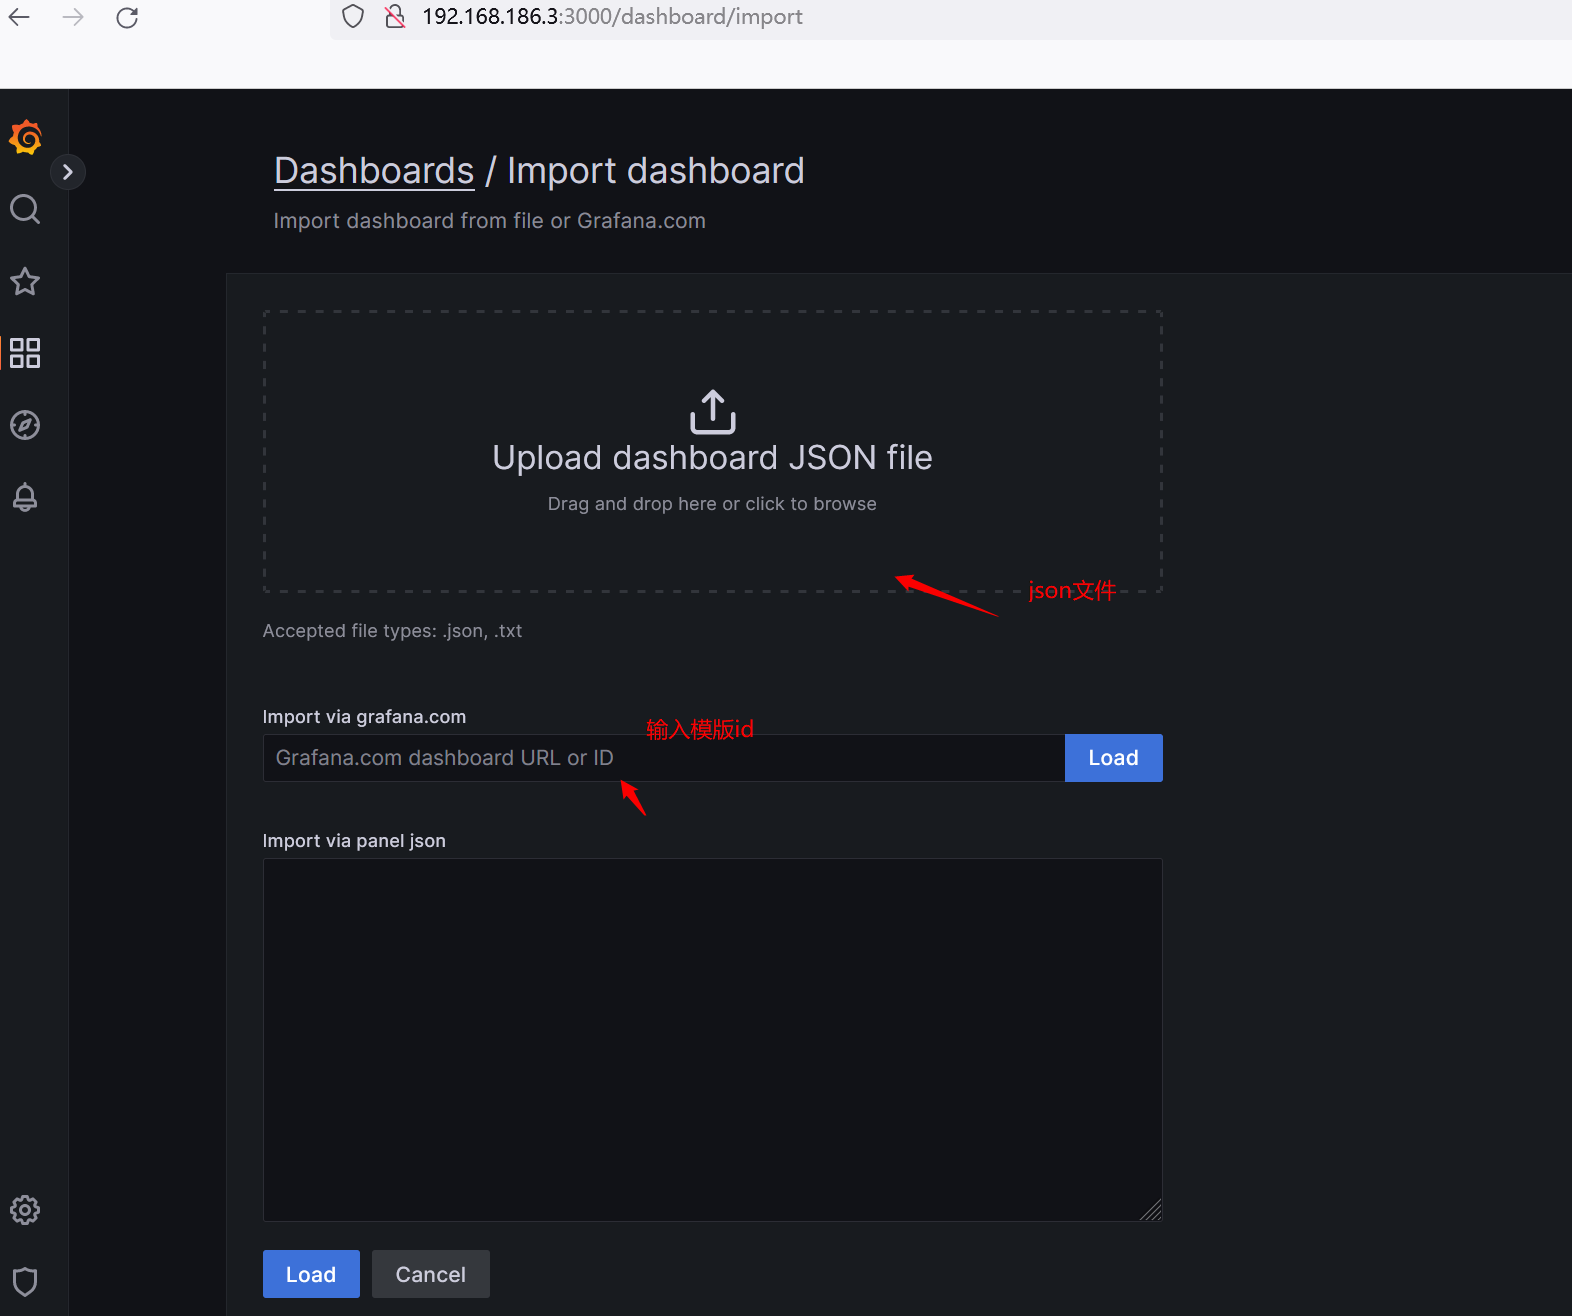This screenshot has height=1316, width=1572.
Task: Open the Alerting bell icon
Action: point(25,497)
